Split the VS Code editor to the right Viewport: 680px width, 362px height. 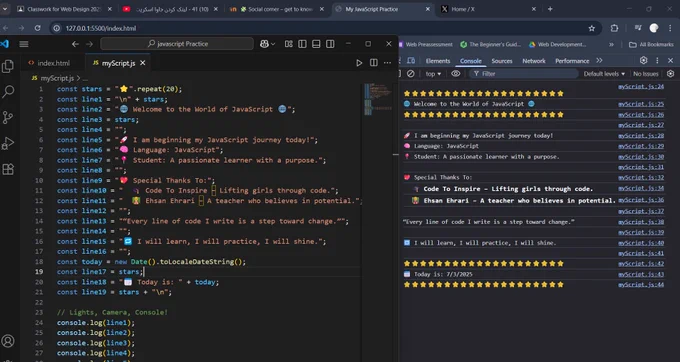tap(373, 63)
